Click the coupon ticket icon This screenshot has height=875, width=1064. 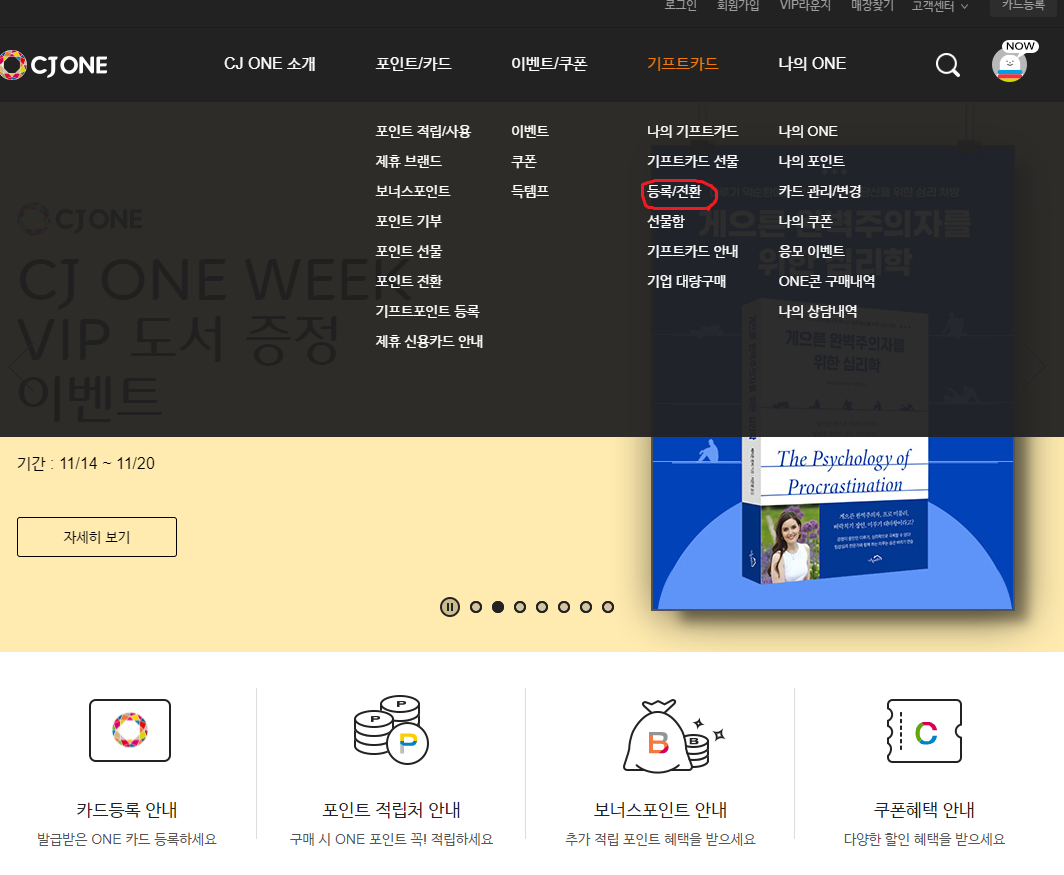click(x=924, y=731)
